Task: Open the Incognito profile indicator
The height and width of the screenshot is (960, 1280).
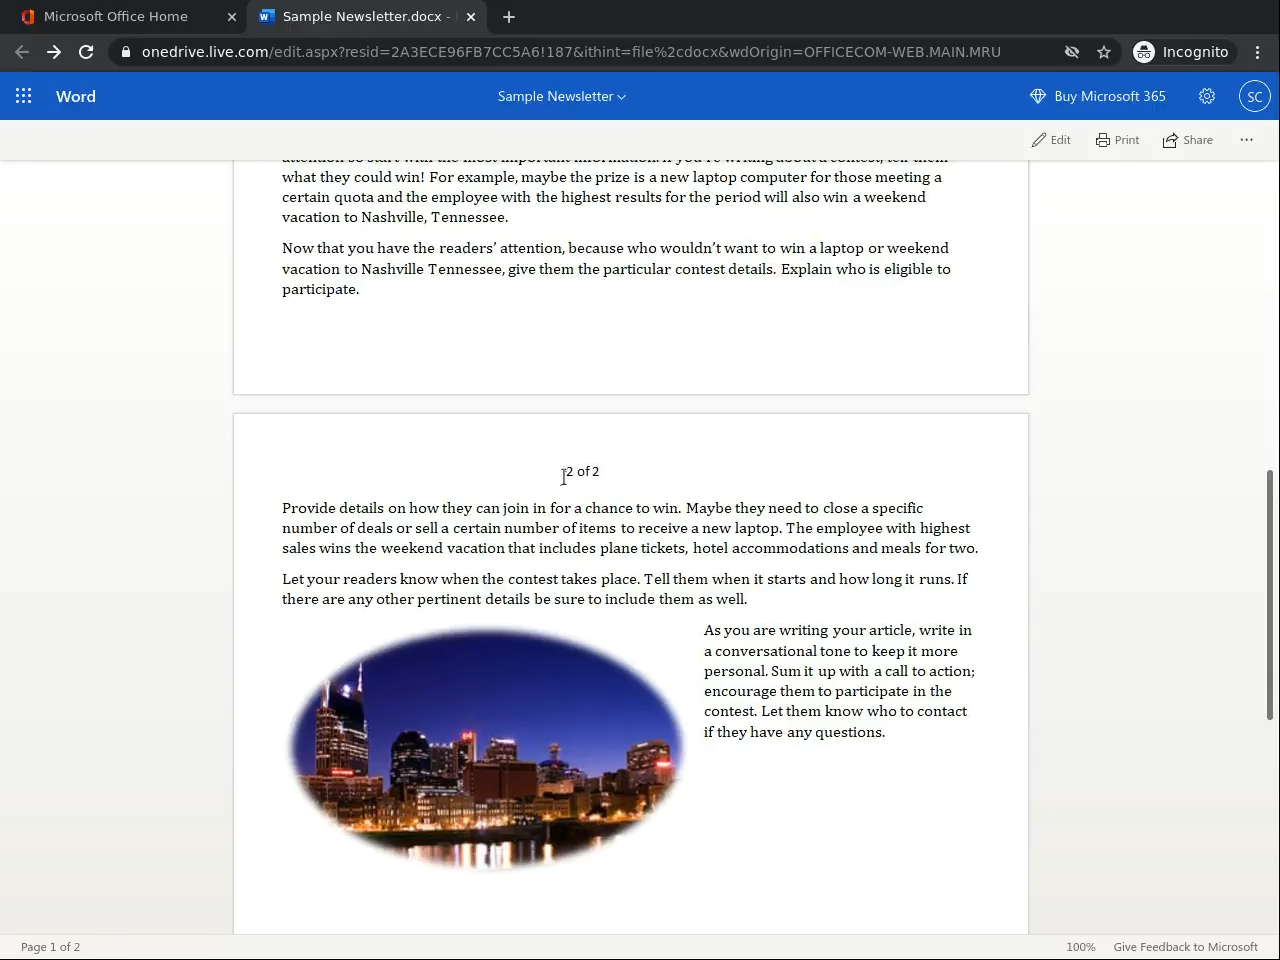Action: [1182, 52]
